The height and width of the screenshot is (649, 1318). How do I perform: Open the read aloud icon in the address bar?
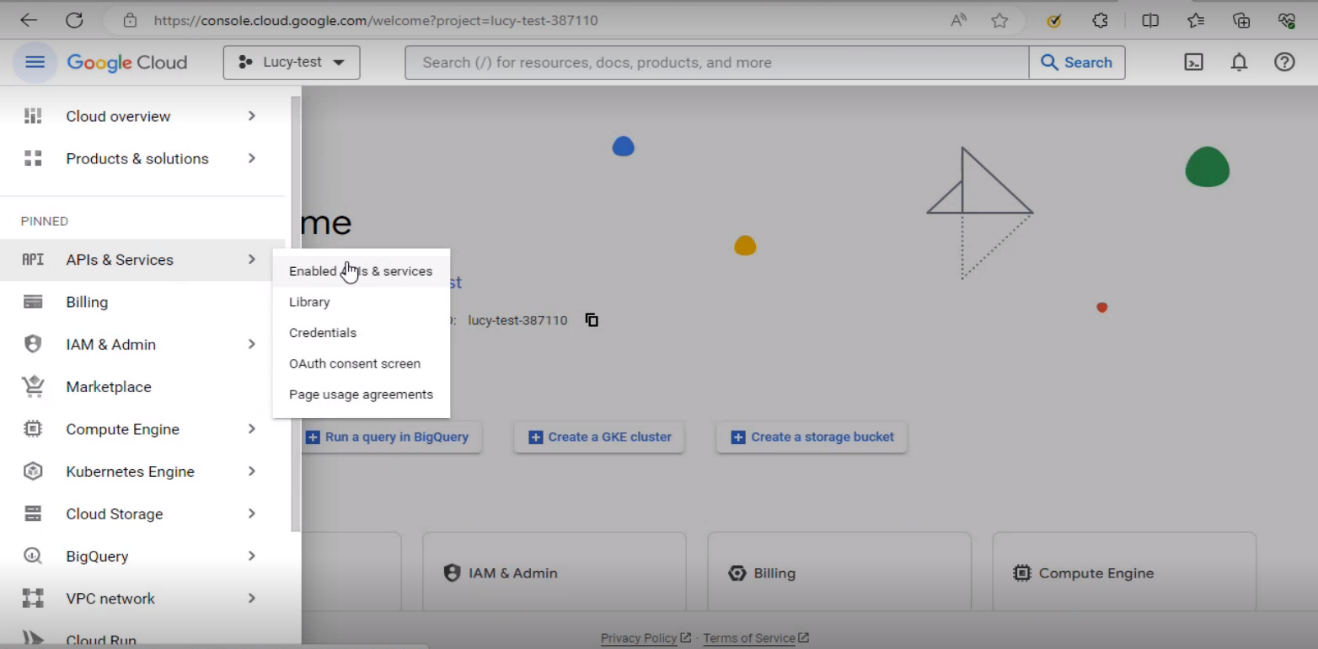(x=958, y=20)
